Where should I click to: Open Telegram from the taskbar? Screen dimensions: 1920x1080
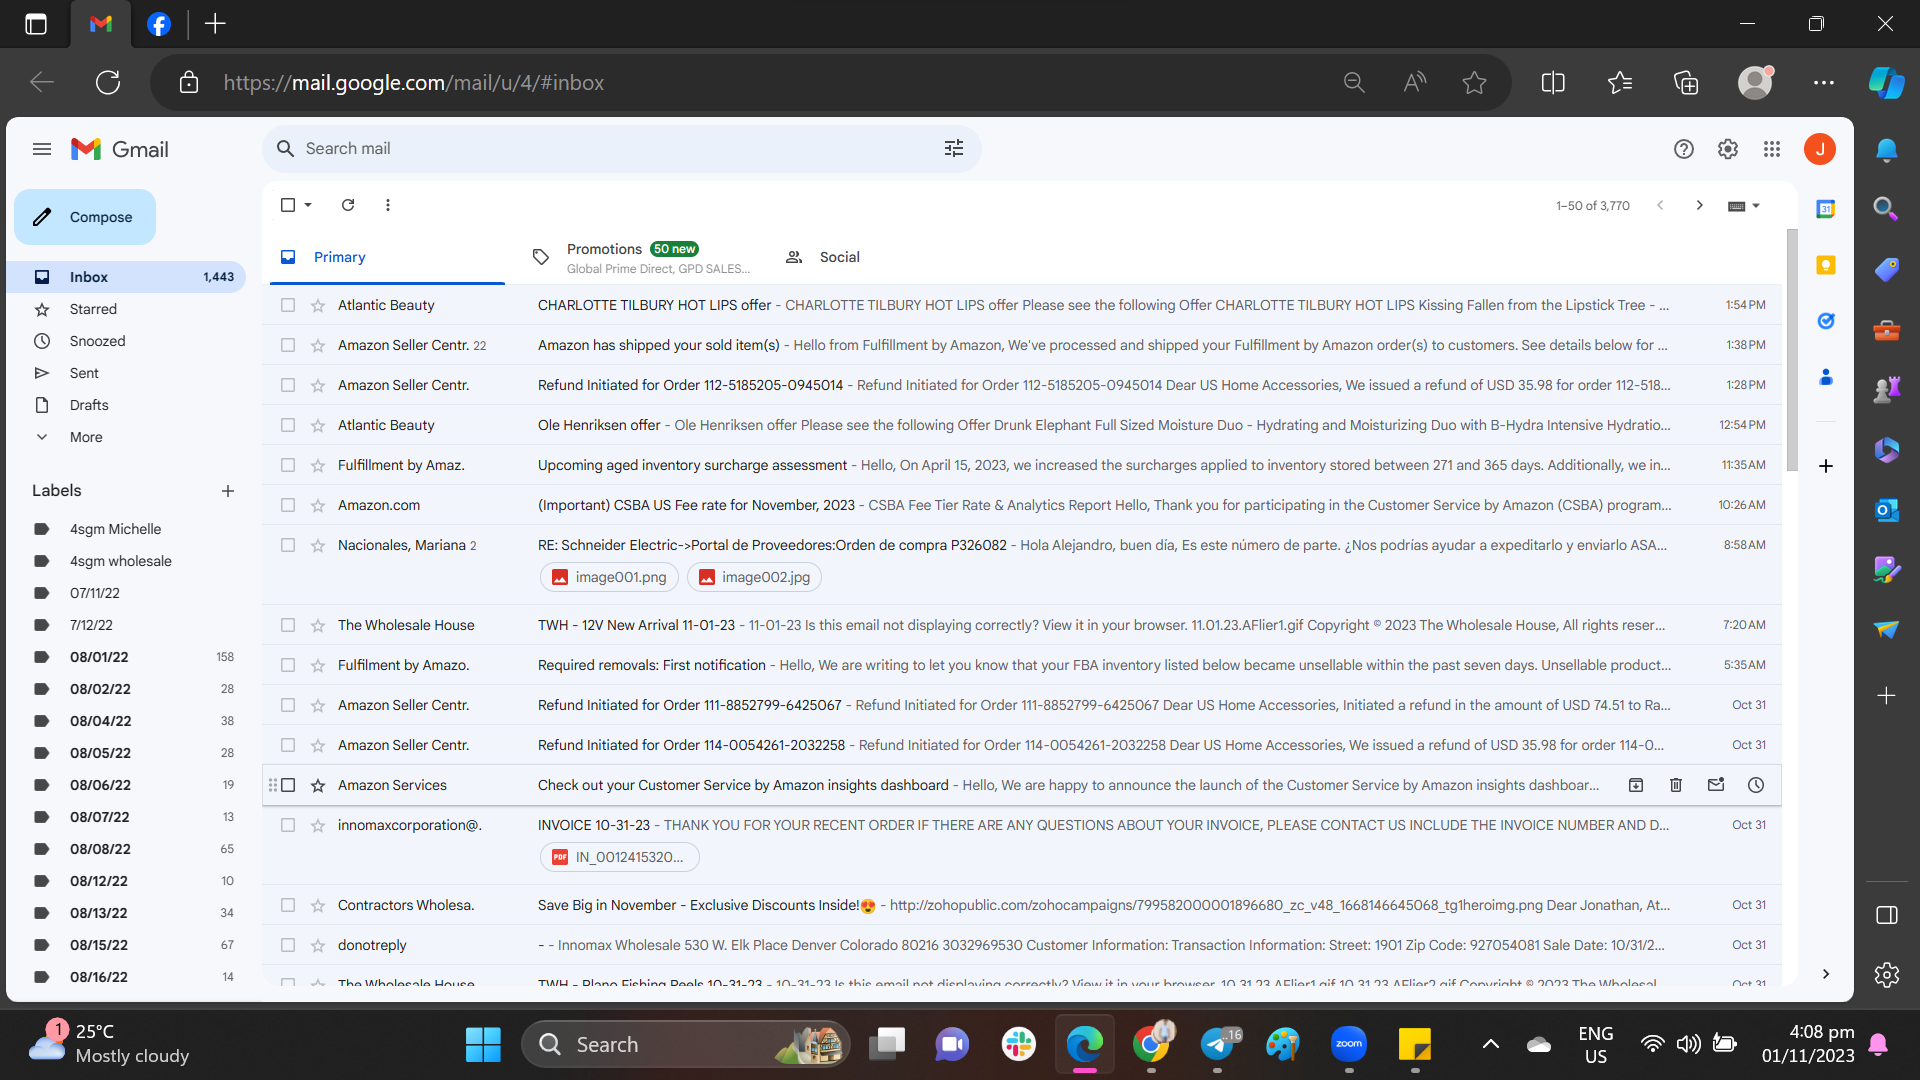pyautogui.click(x=1217, y=1045)
